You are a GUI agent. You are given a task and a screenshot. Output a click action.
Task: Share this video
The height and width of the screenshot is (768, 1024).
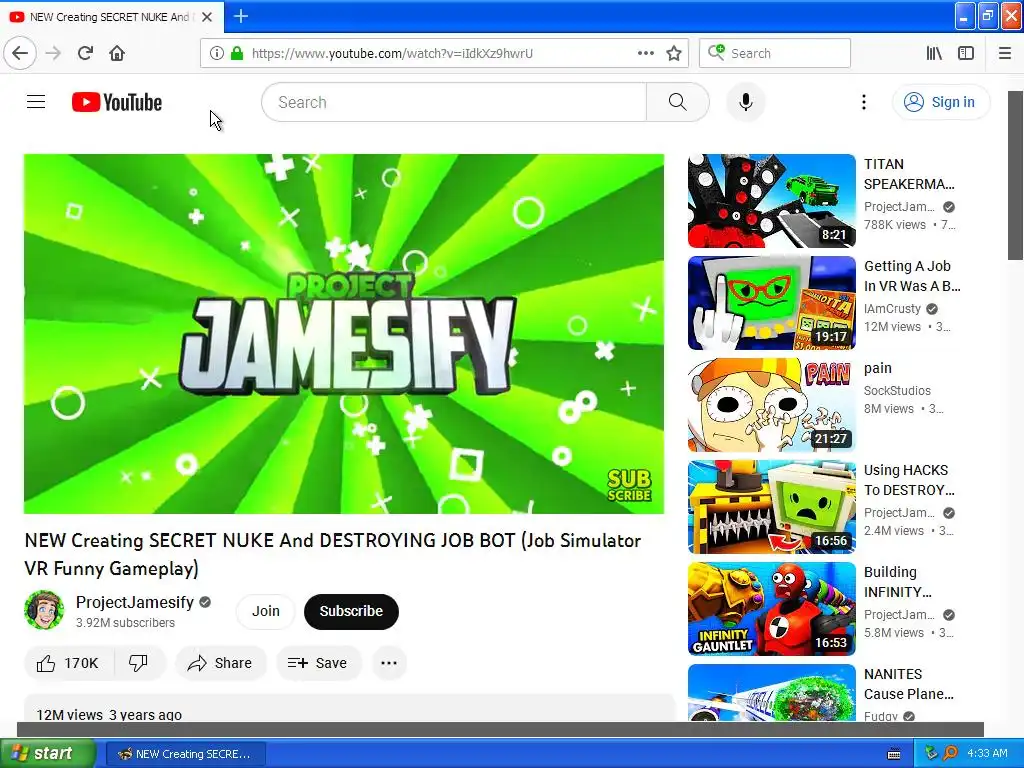pos(220,663)
